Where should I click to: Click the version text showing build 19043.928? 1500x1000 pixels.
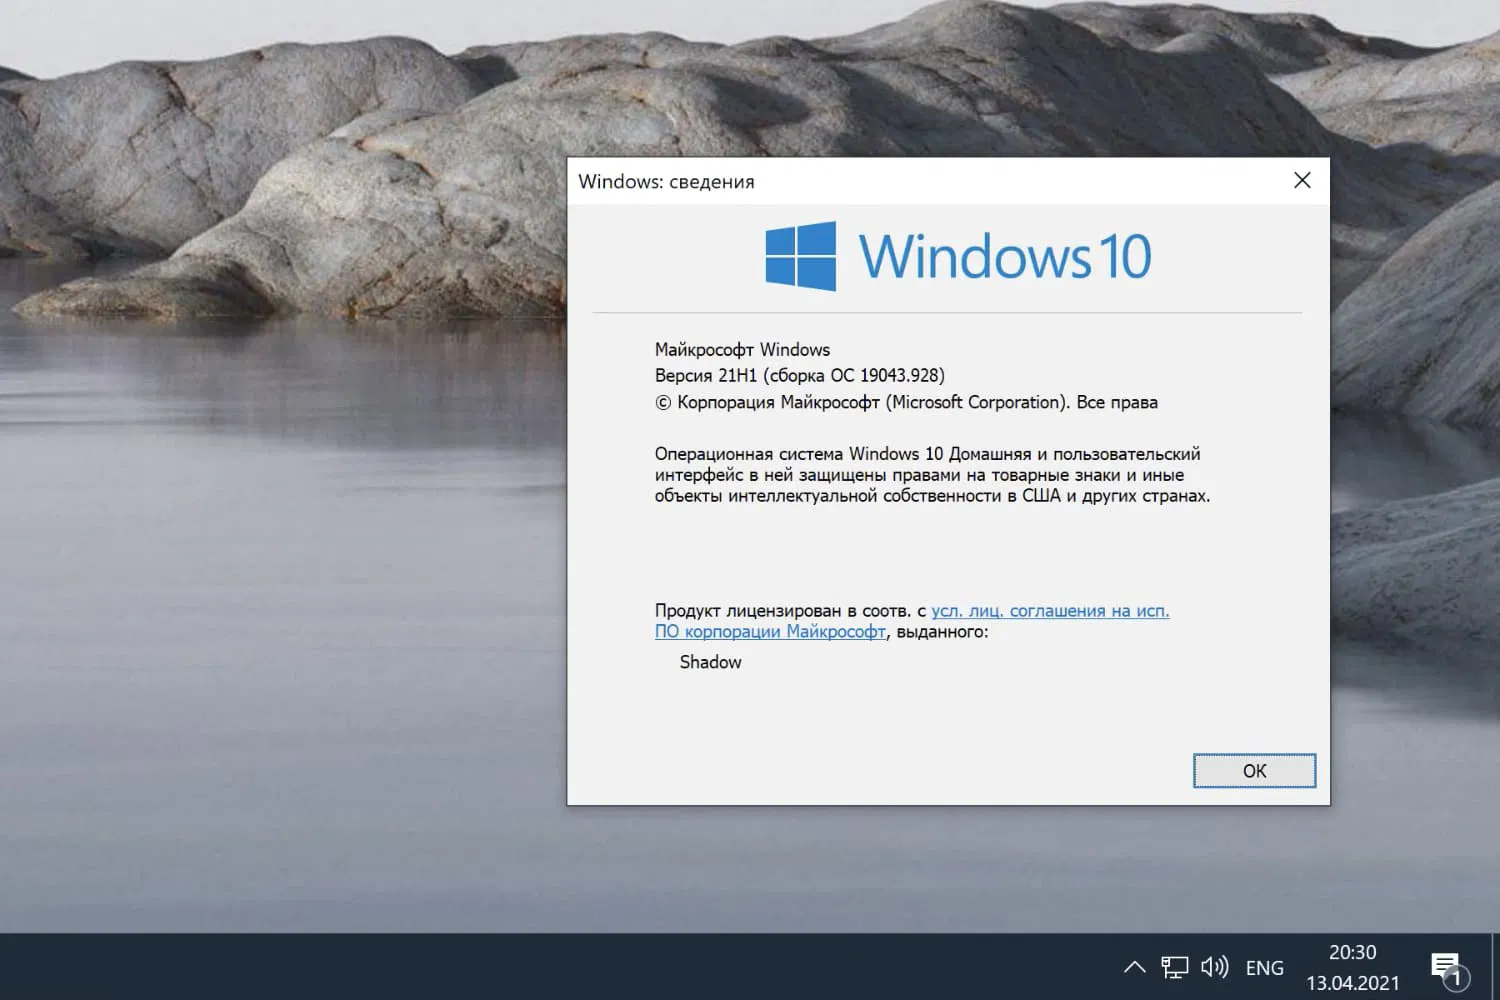click(799, 375)
